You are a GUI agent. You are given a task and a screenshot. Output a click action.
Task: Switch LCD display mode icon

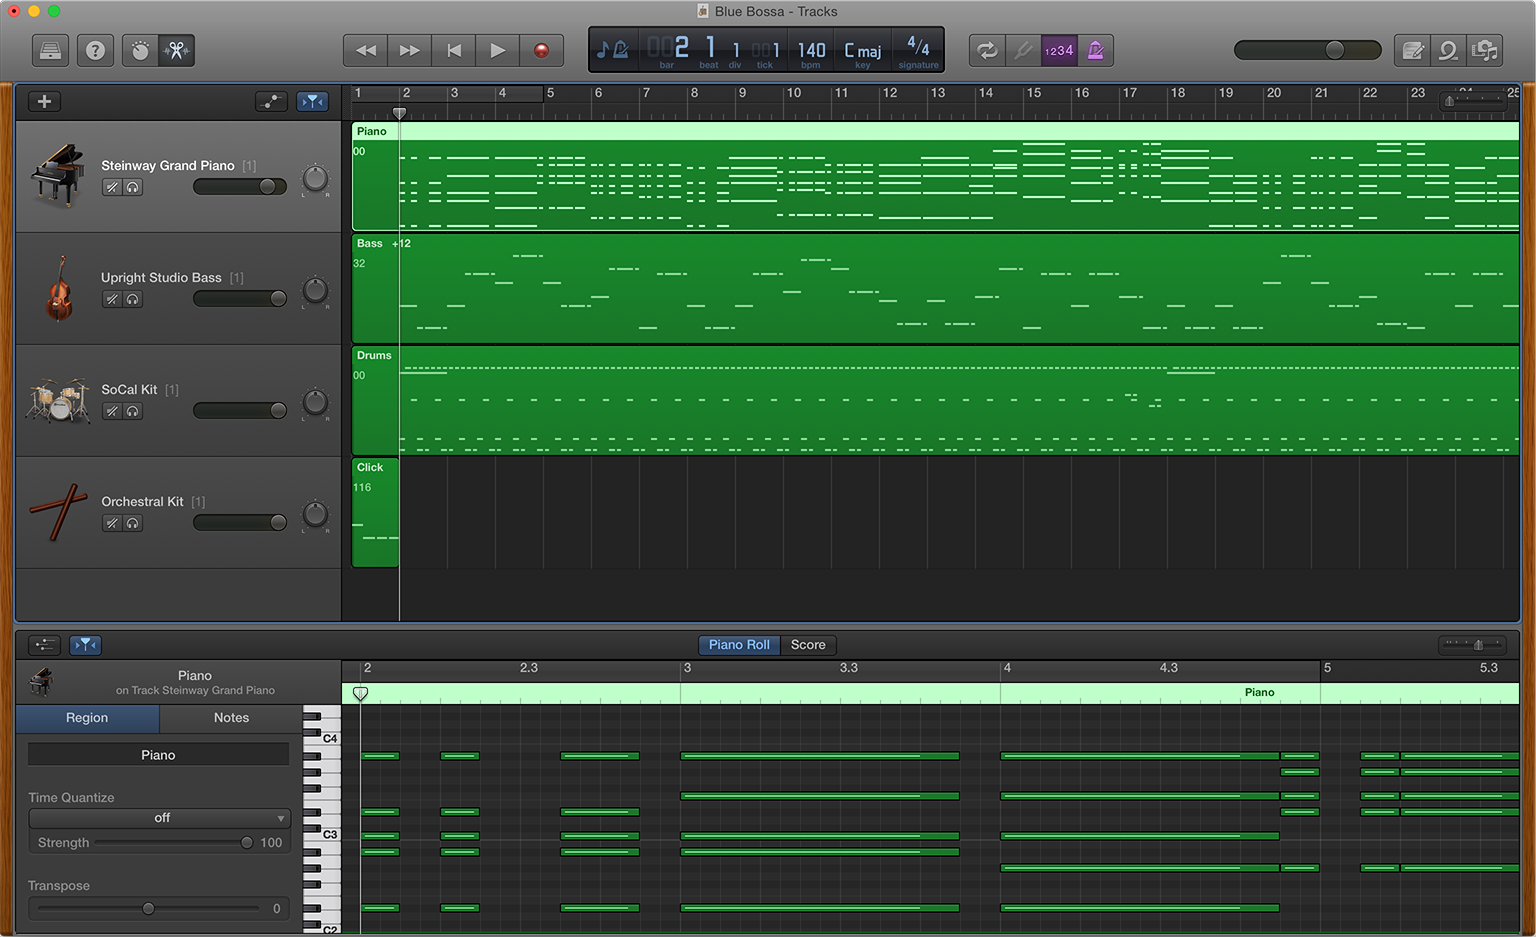click(613, 49)
